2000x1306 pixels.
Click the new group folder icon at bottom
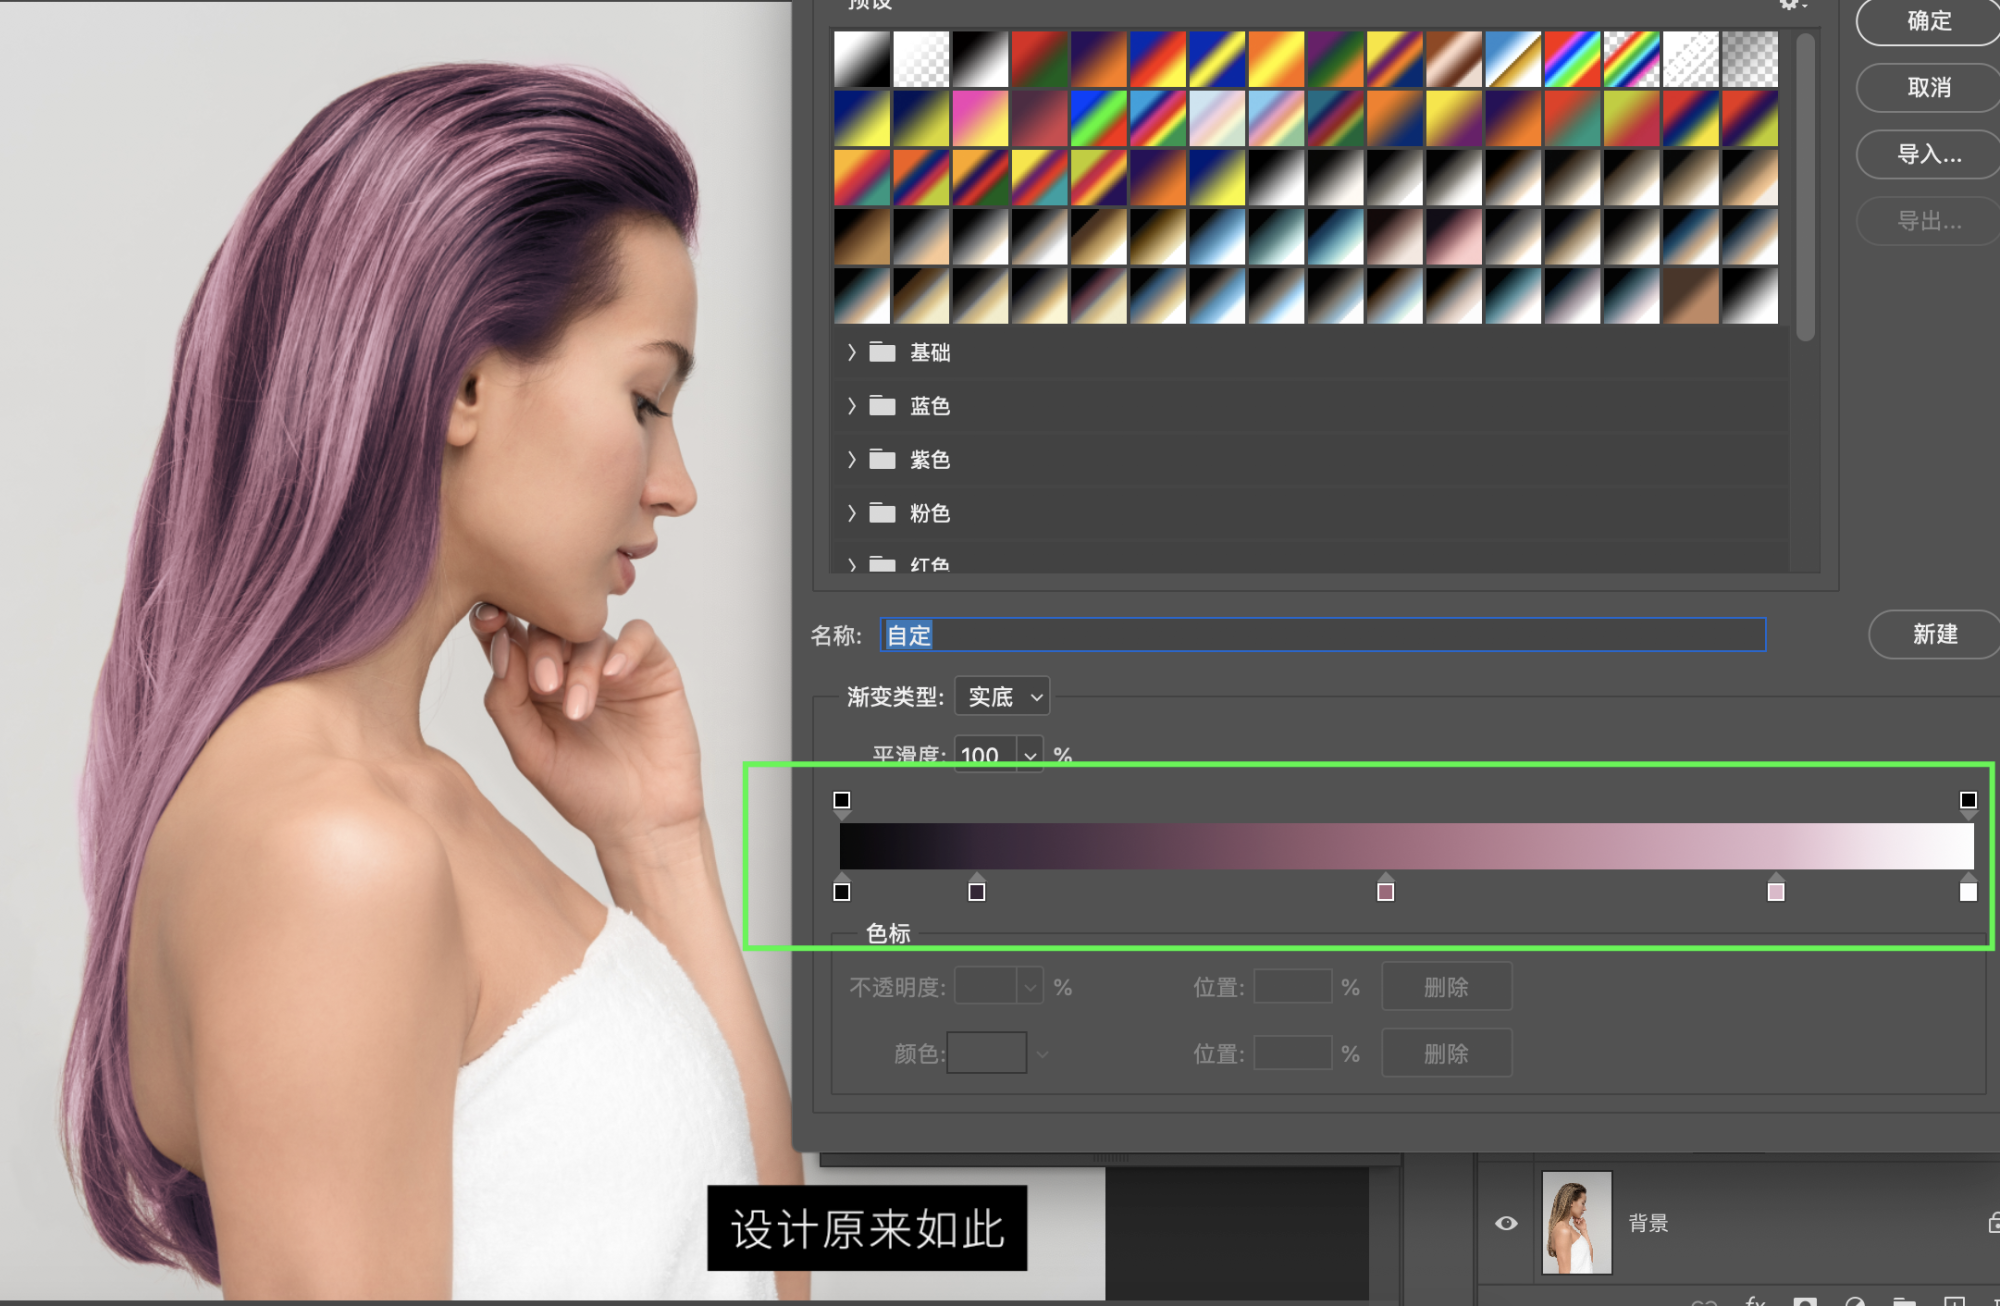1904,1301
